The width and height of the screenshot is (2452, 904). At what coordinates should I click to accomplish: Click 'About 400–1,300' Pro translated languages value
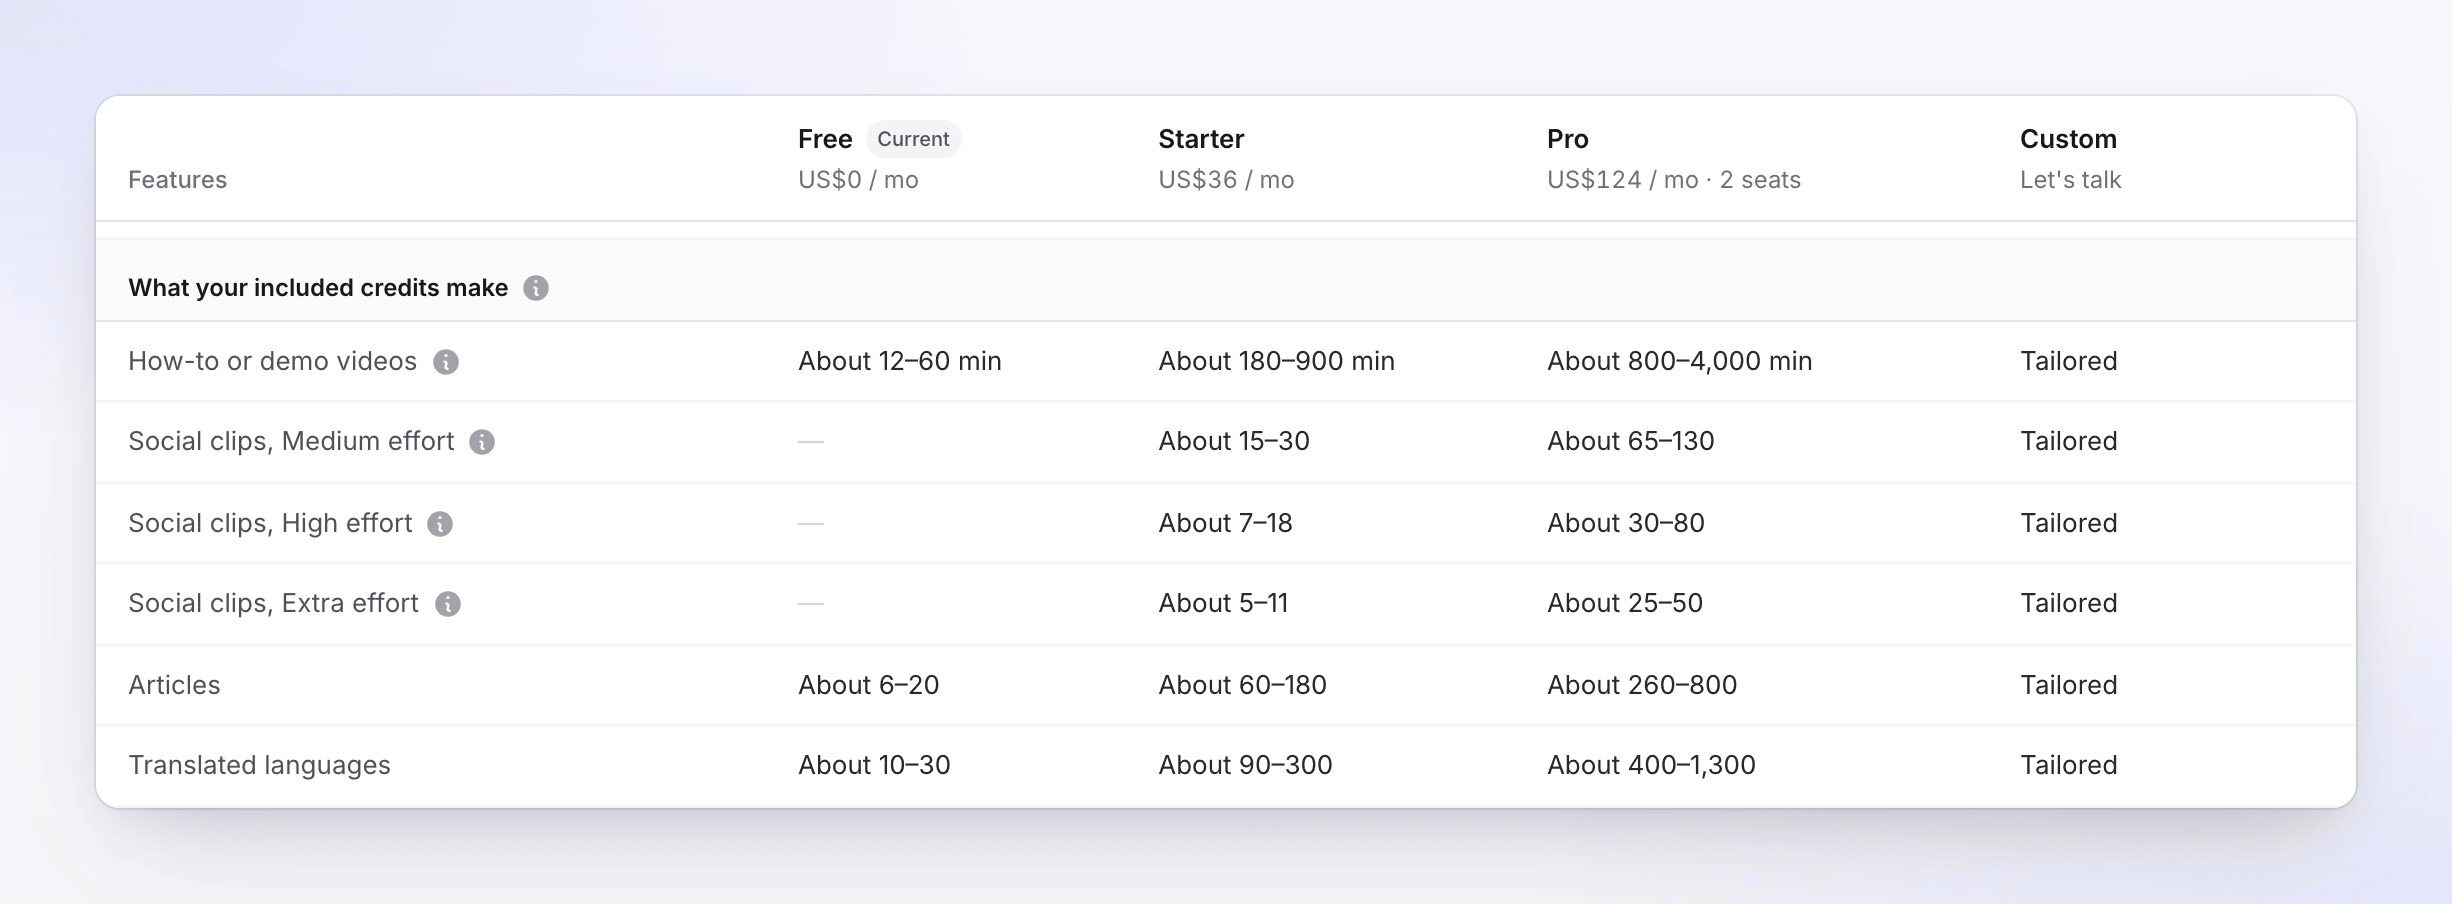click(x=1651, y=765)
